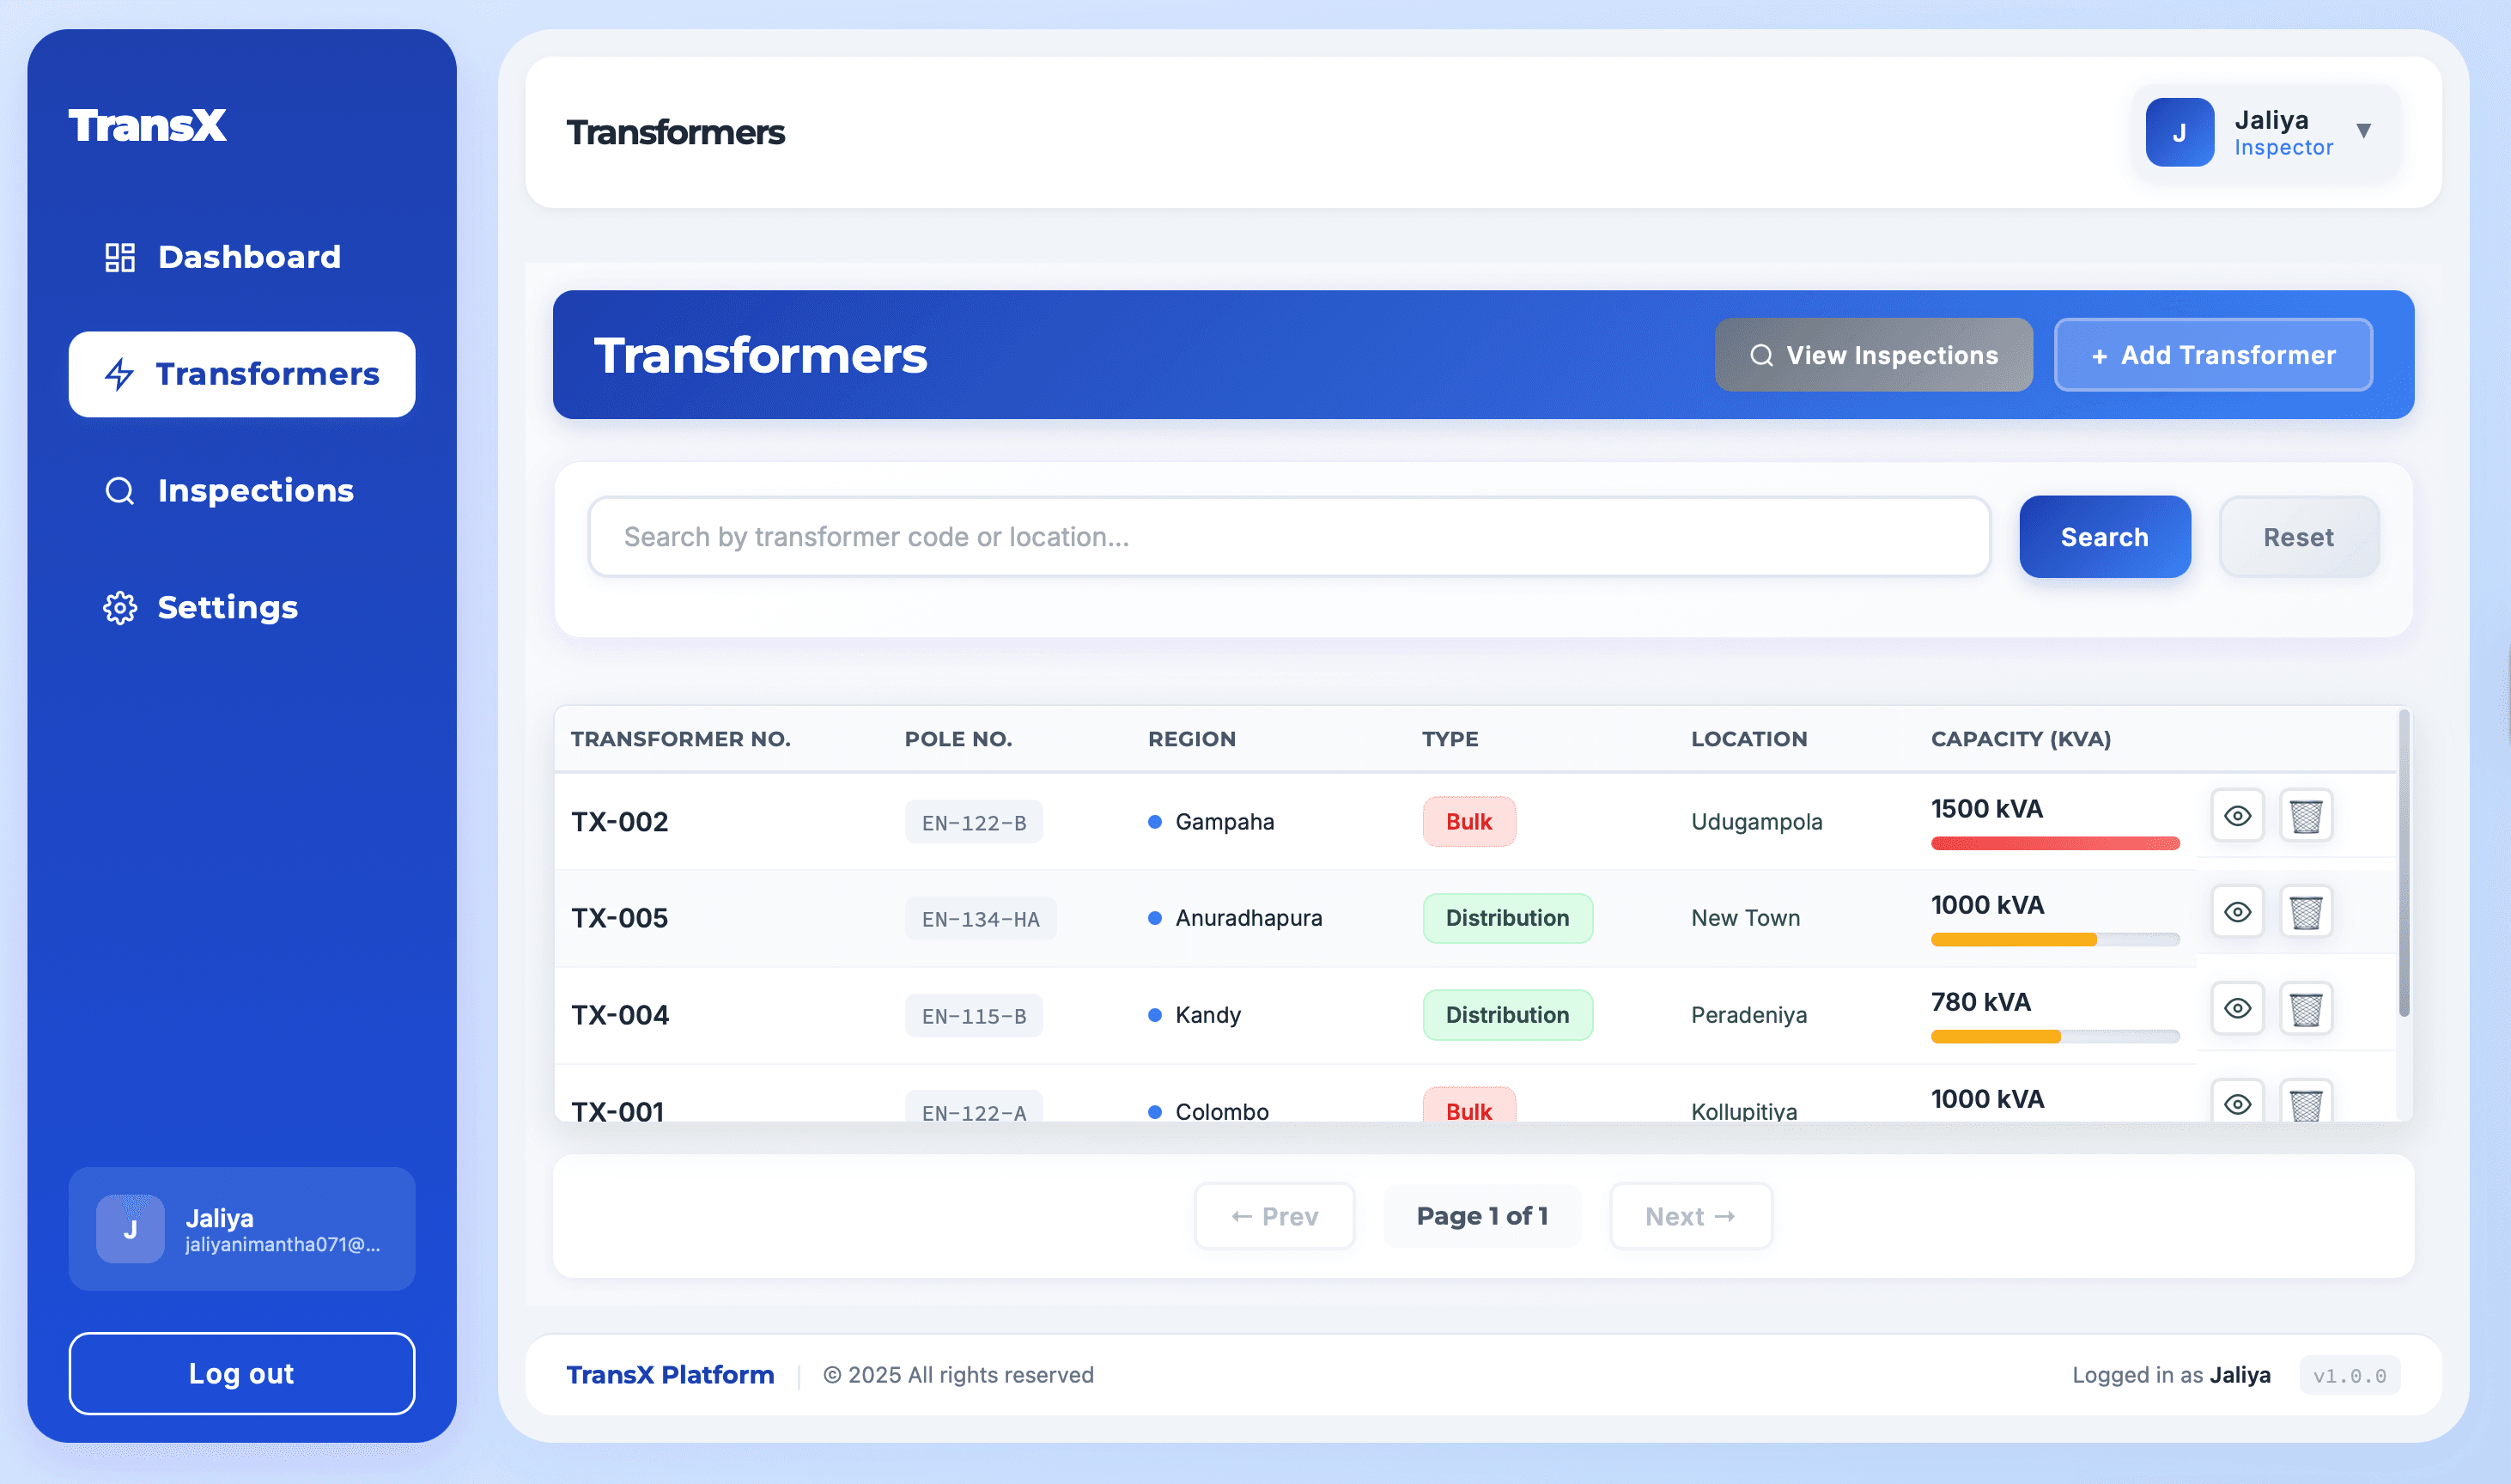Click the eye icon for TX-005
This screenshot has width=2511, height=1484.
pyautogui.click(x=2237, y=911)
